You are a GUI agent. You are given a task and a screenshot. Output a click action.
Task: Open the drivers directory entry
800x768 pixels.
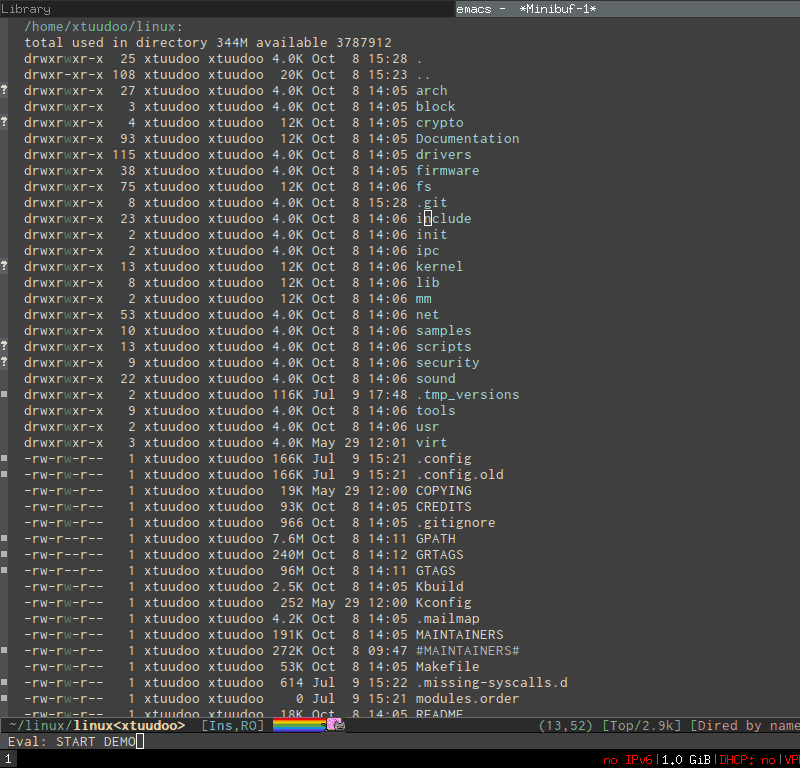(x=442, y=154)
